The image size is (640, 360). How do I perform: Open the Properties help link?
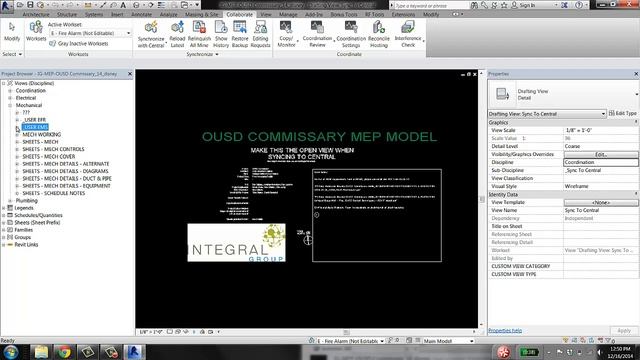coord(505,331)
